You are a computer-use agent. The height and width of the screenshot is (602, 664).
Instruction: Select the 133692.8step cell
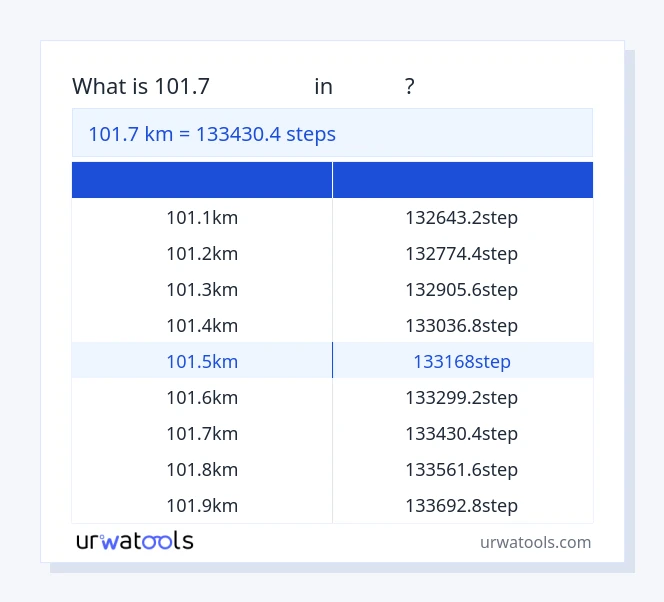pyautogui.click(x=461, y=505)
